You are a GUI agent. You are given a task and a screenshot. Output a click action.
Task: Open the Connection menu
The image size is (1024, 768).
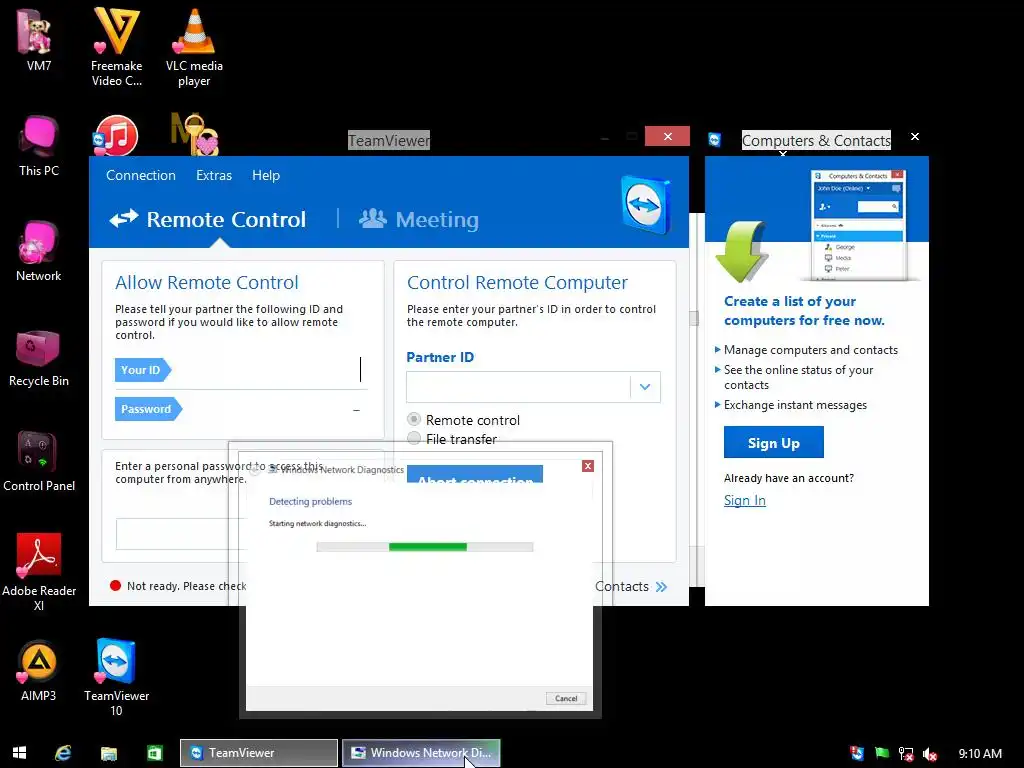[141, 175]
